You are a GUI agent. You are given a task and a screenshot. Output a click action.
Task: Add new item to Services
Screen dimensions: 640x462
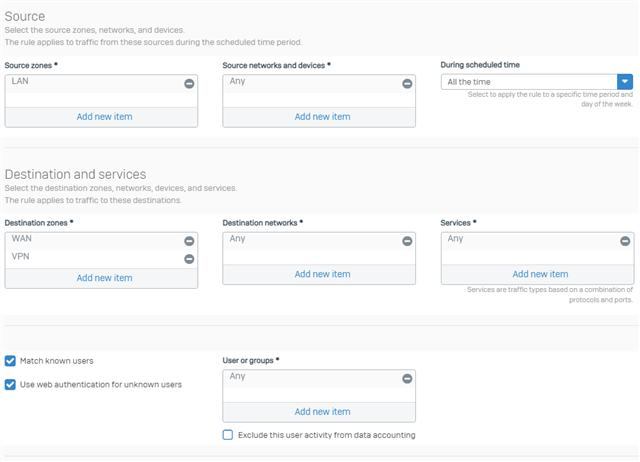click(x=540, y=274)
